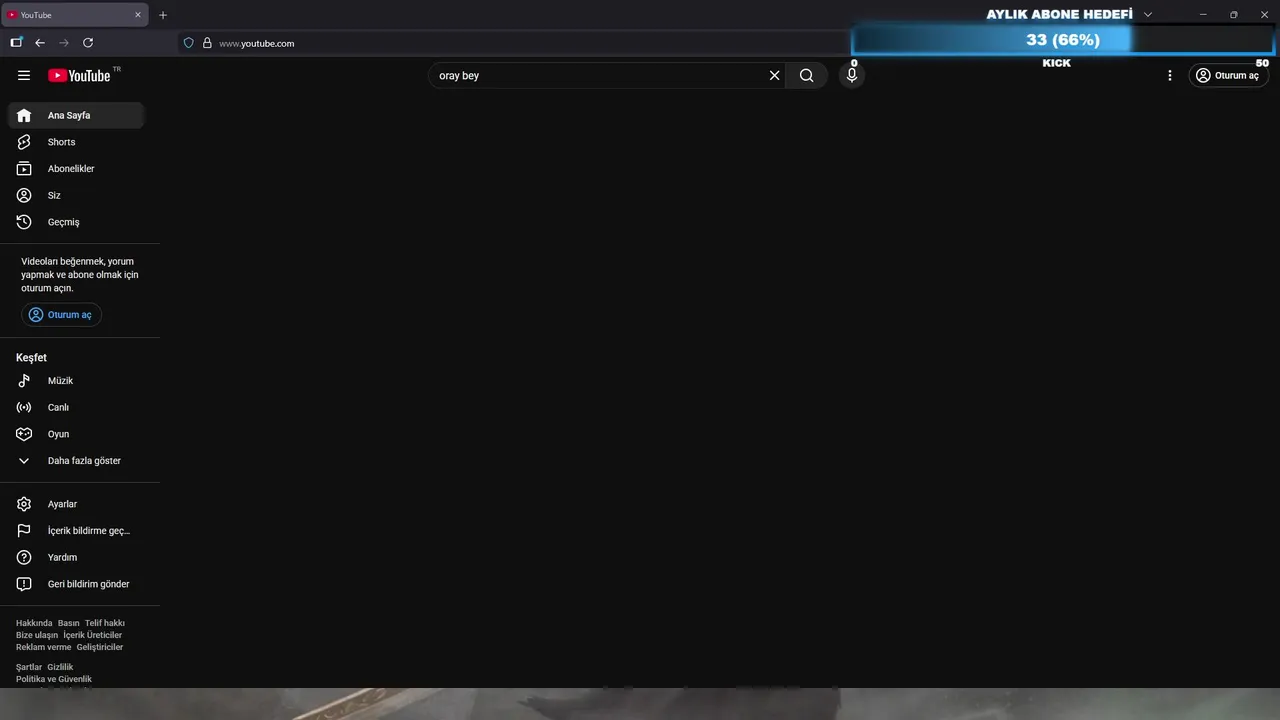The height and width of the screenshot is (720, 1280).
Task: Click the KICK label under goal bar
Action: point(1056,63)
